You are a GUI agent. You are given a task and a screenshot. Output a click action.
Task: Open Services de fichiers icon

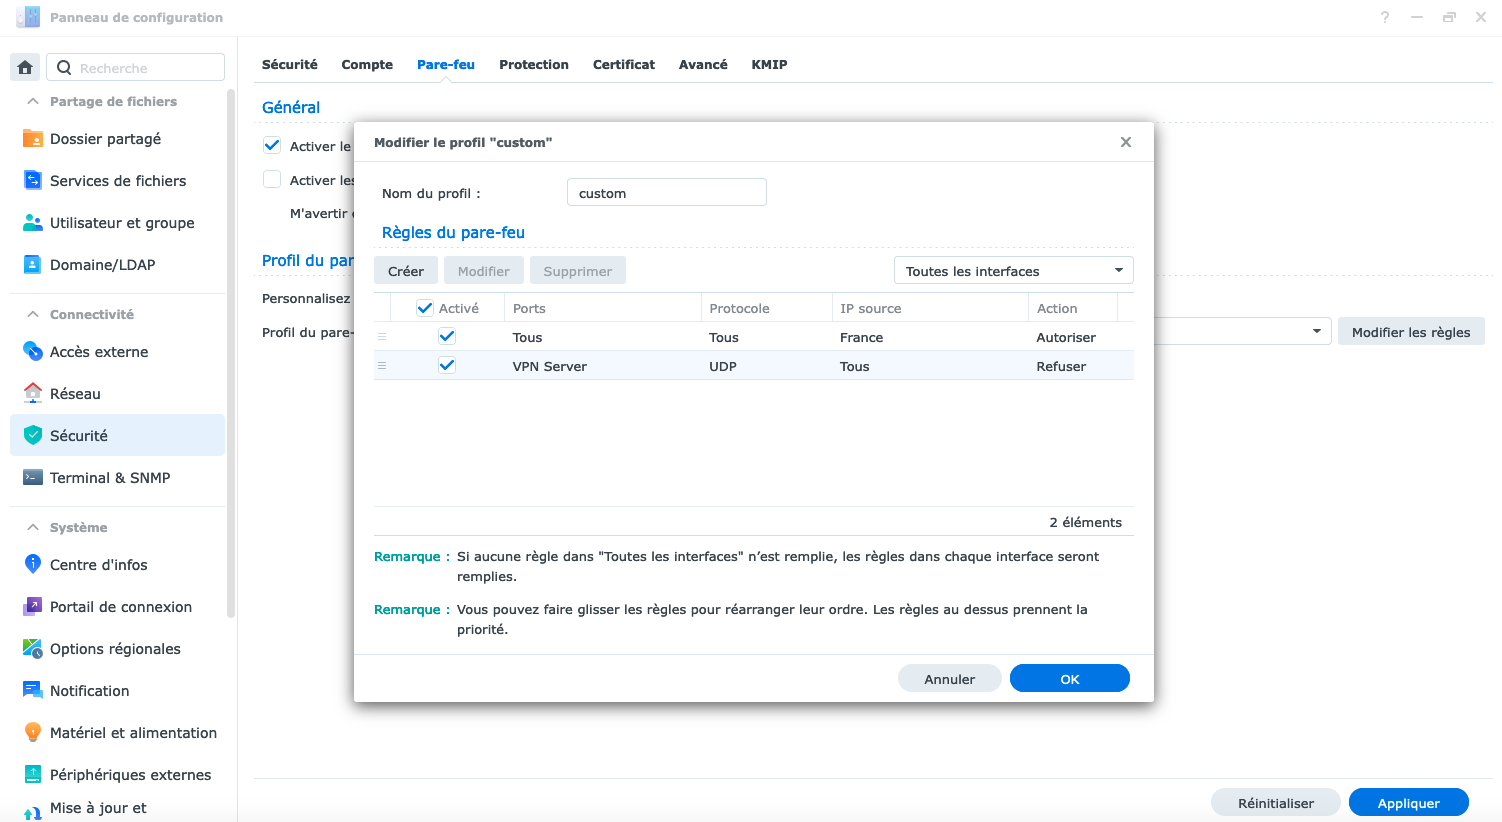pyautogui.click(x=33, y=181)
